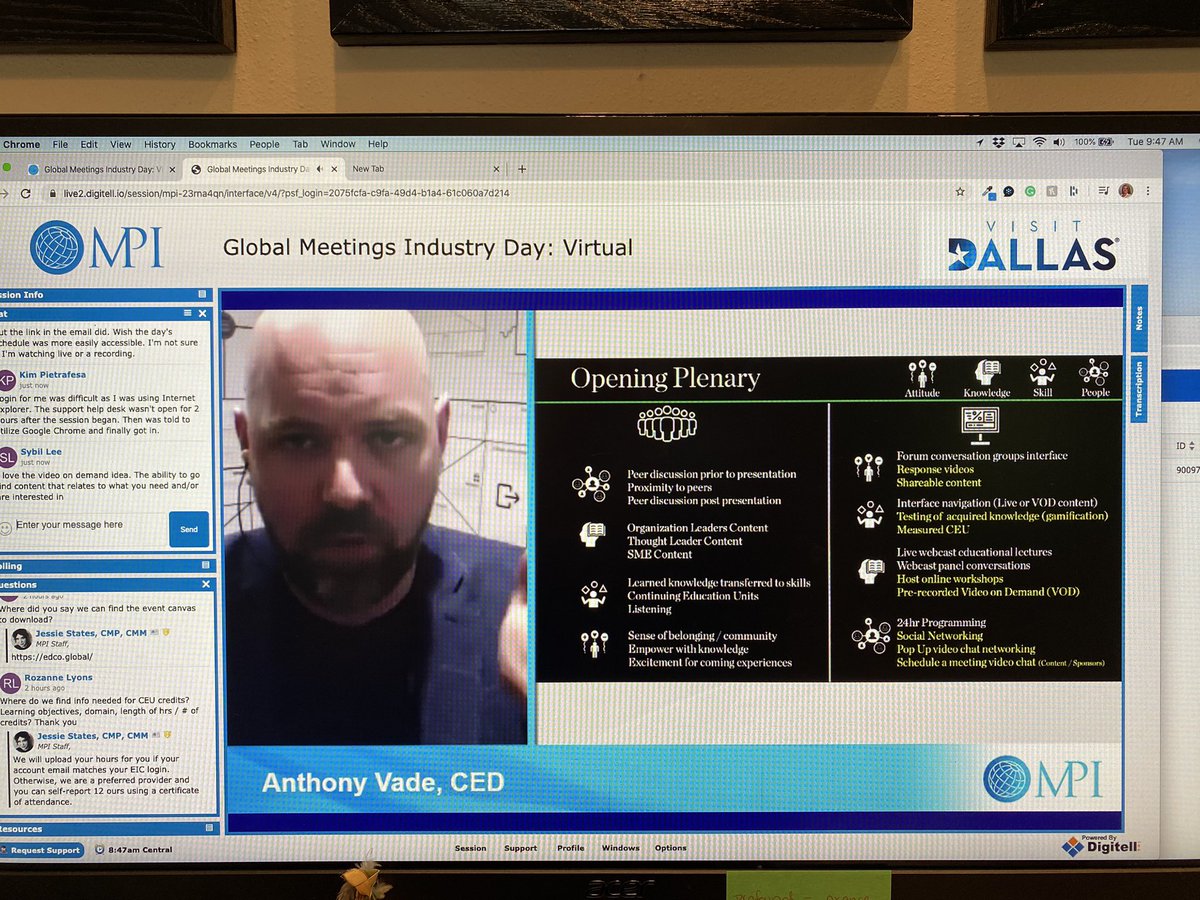The image size is (1200, 900).
Task: Open the View menu
Action: pyautogui.click(x=120, y=144)
